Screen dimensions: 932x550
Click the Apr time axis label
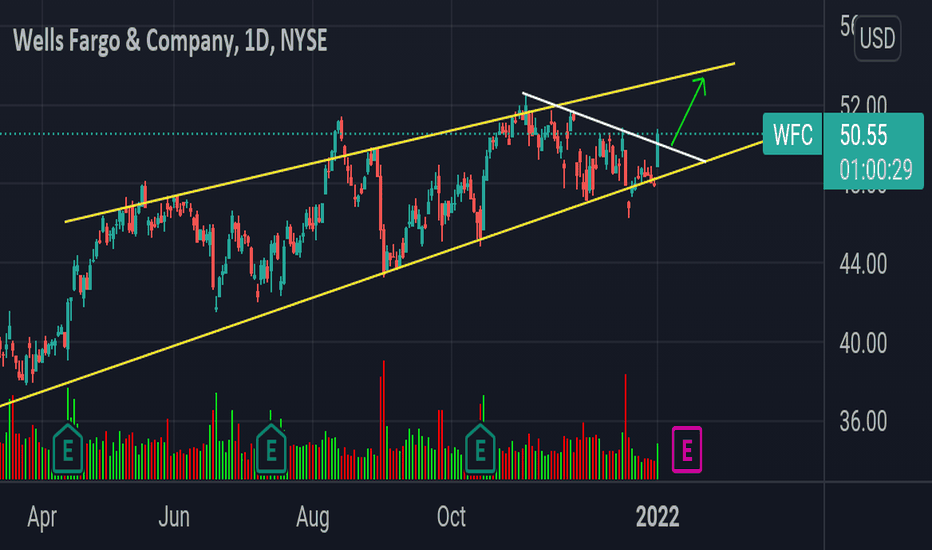tap(42, 517)
